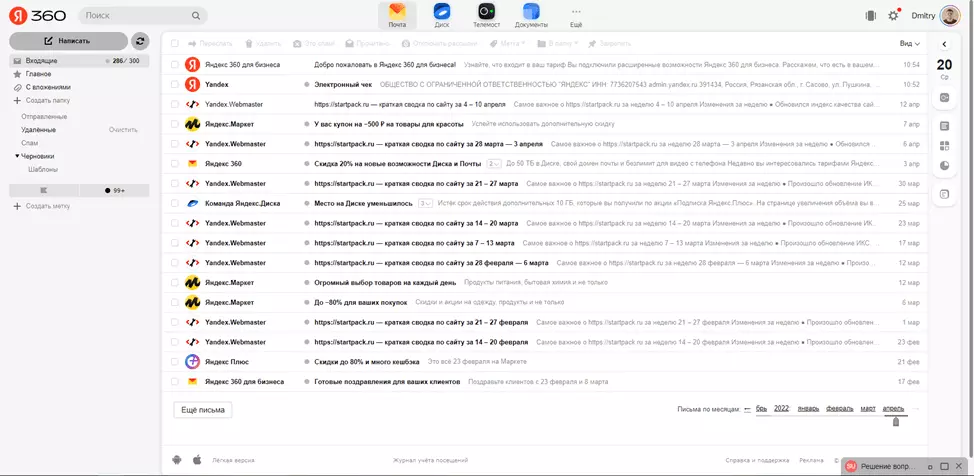This screenshot has width=974, height=476.
Task: Open settings gear icon in header
Action: point(893,16)
